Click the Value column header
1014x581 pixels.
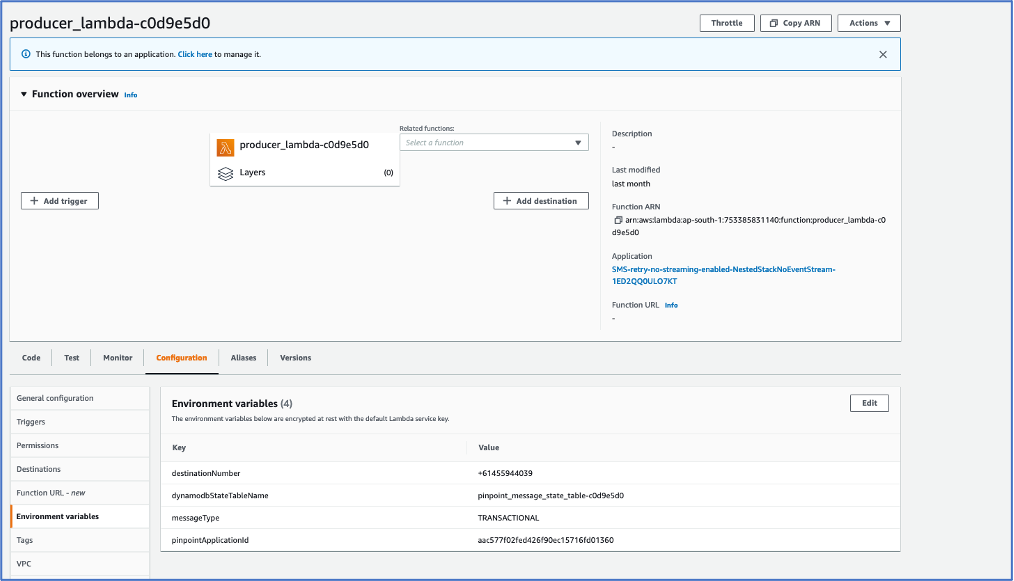tap(489, 448)
